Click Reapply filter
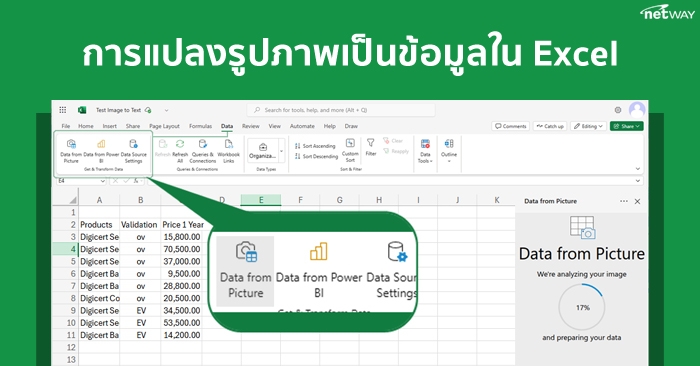 click(x=396, y=151)
